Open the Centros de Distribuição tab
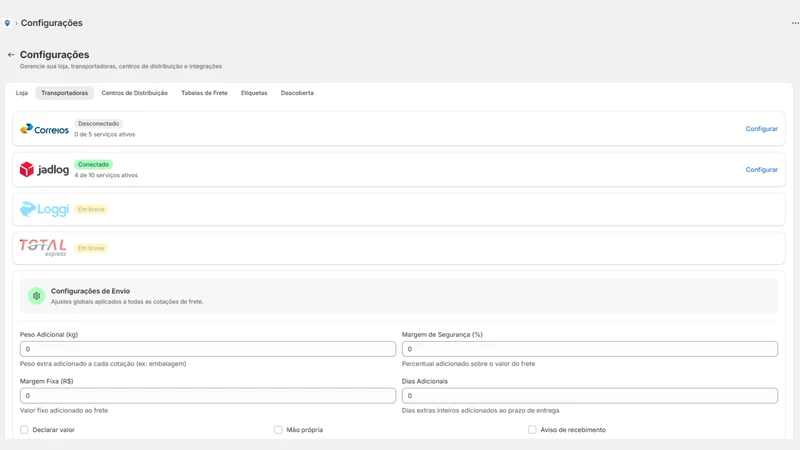Image resolution: width=800 pixels, height=450 pixels. (135, 93)
